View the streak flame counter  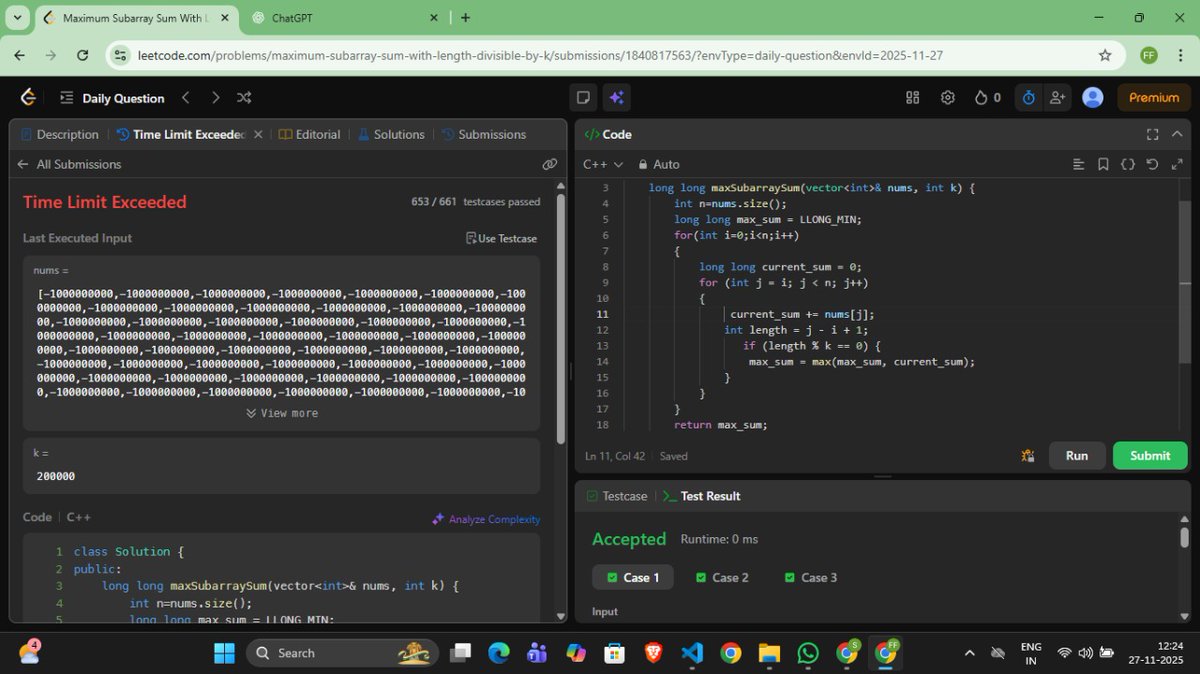[987, 97]
